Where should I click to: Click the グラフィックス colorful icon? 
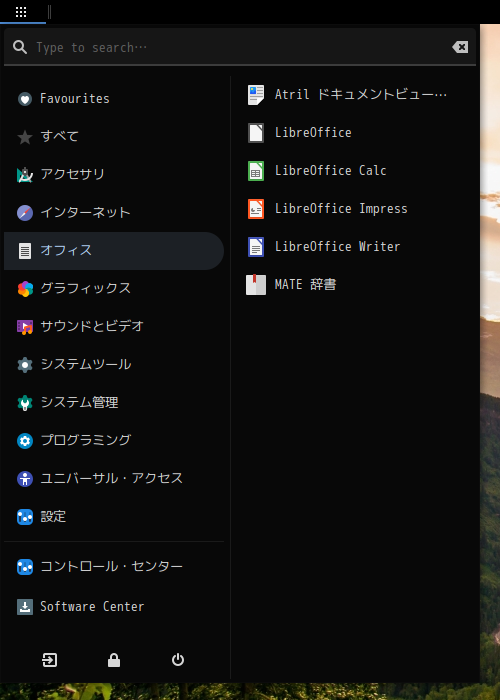[x=25, y=289]
